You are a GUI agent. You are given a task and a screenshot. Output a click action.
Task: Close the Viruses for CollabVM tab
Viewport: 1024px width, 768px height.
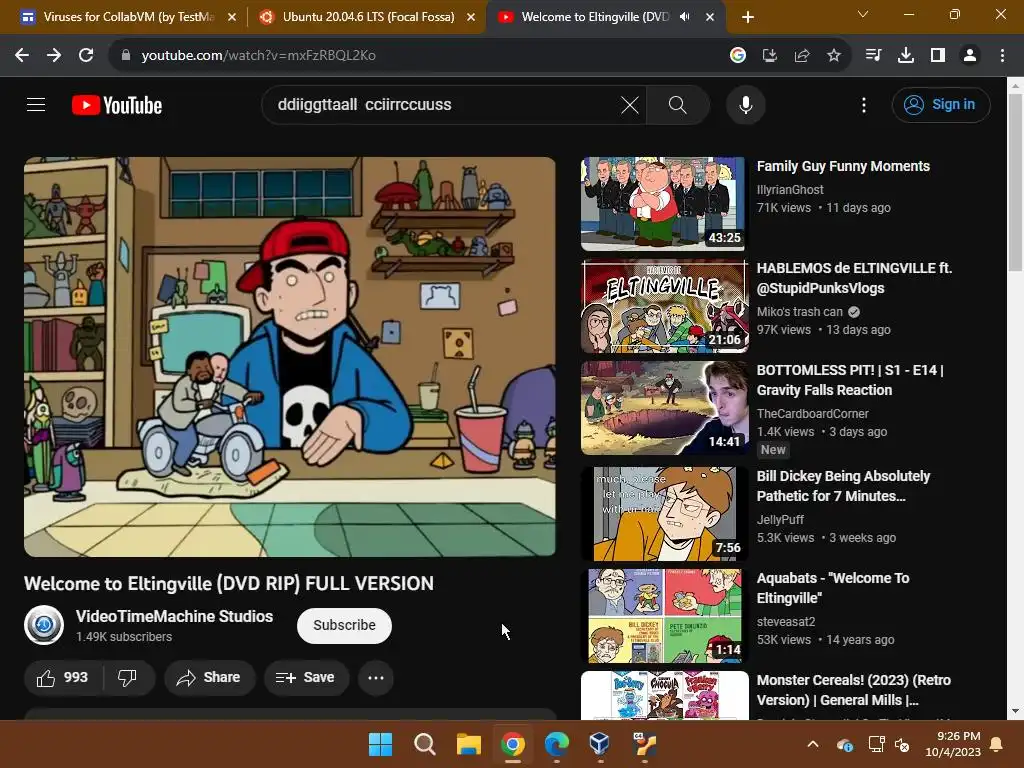232,17
